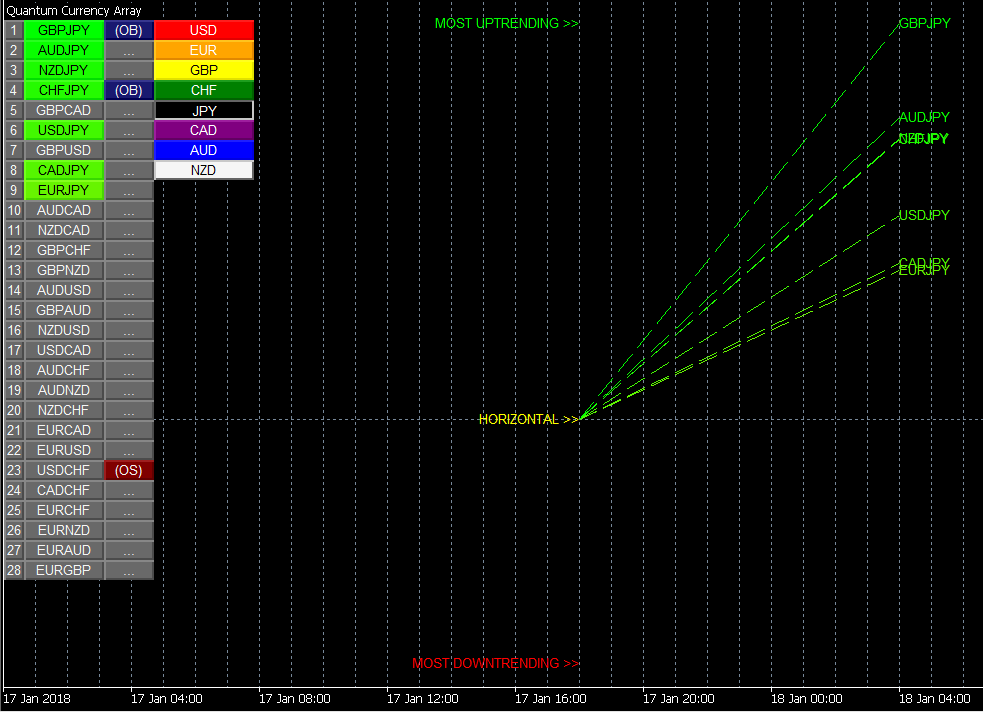Select the white NZD currency filter
This screenshot has height=713, width=983.
point(204,170)
